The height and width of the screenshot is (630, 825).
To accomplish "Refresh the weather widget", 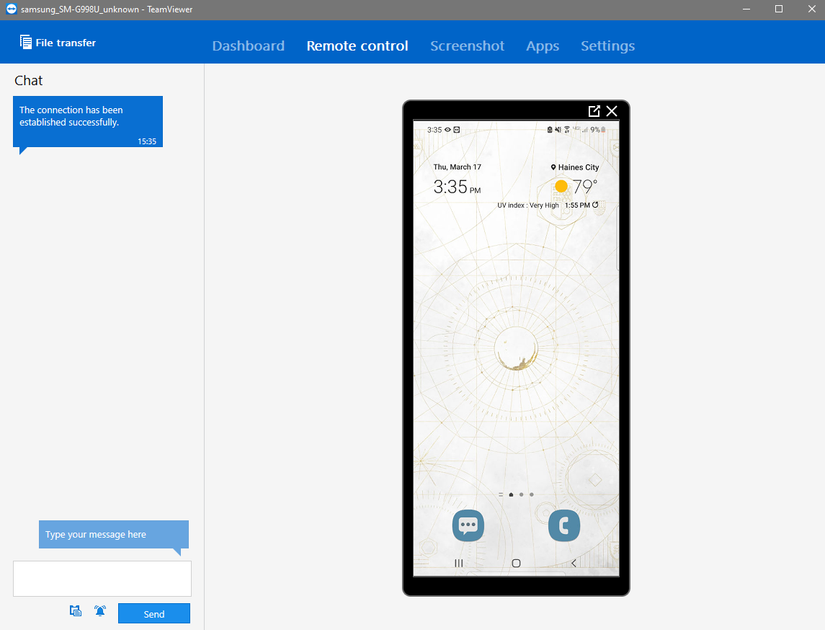I will click(x=595, y=205).
